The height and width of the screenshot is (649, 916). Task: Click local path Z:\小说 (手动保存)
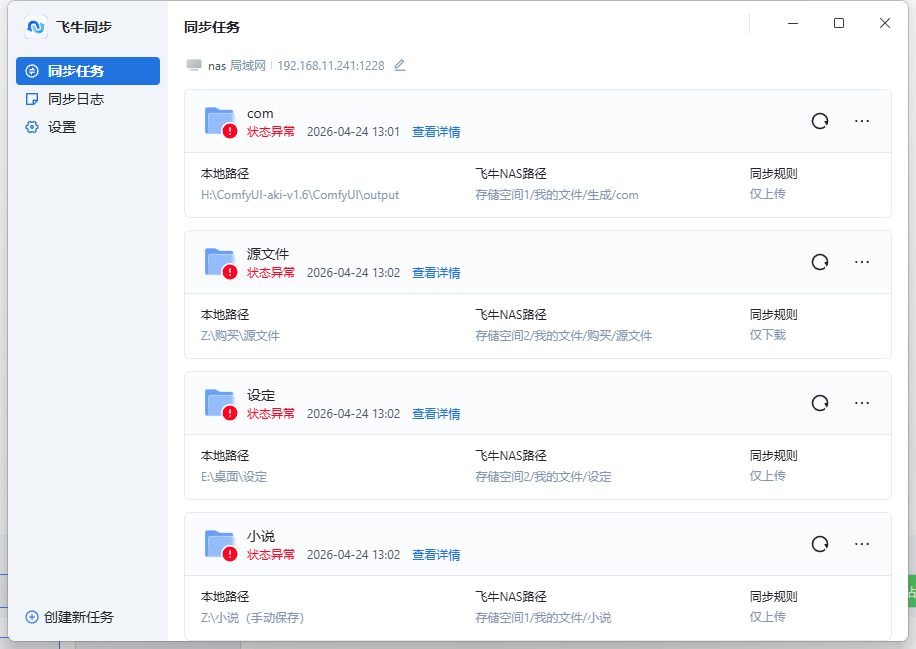coord(252,617)
